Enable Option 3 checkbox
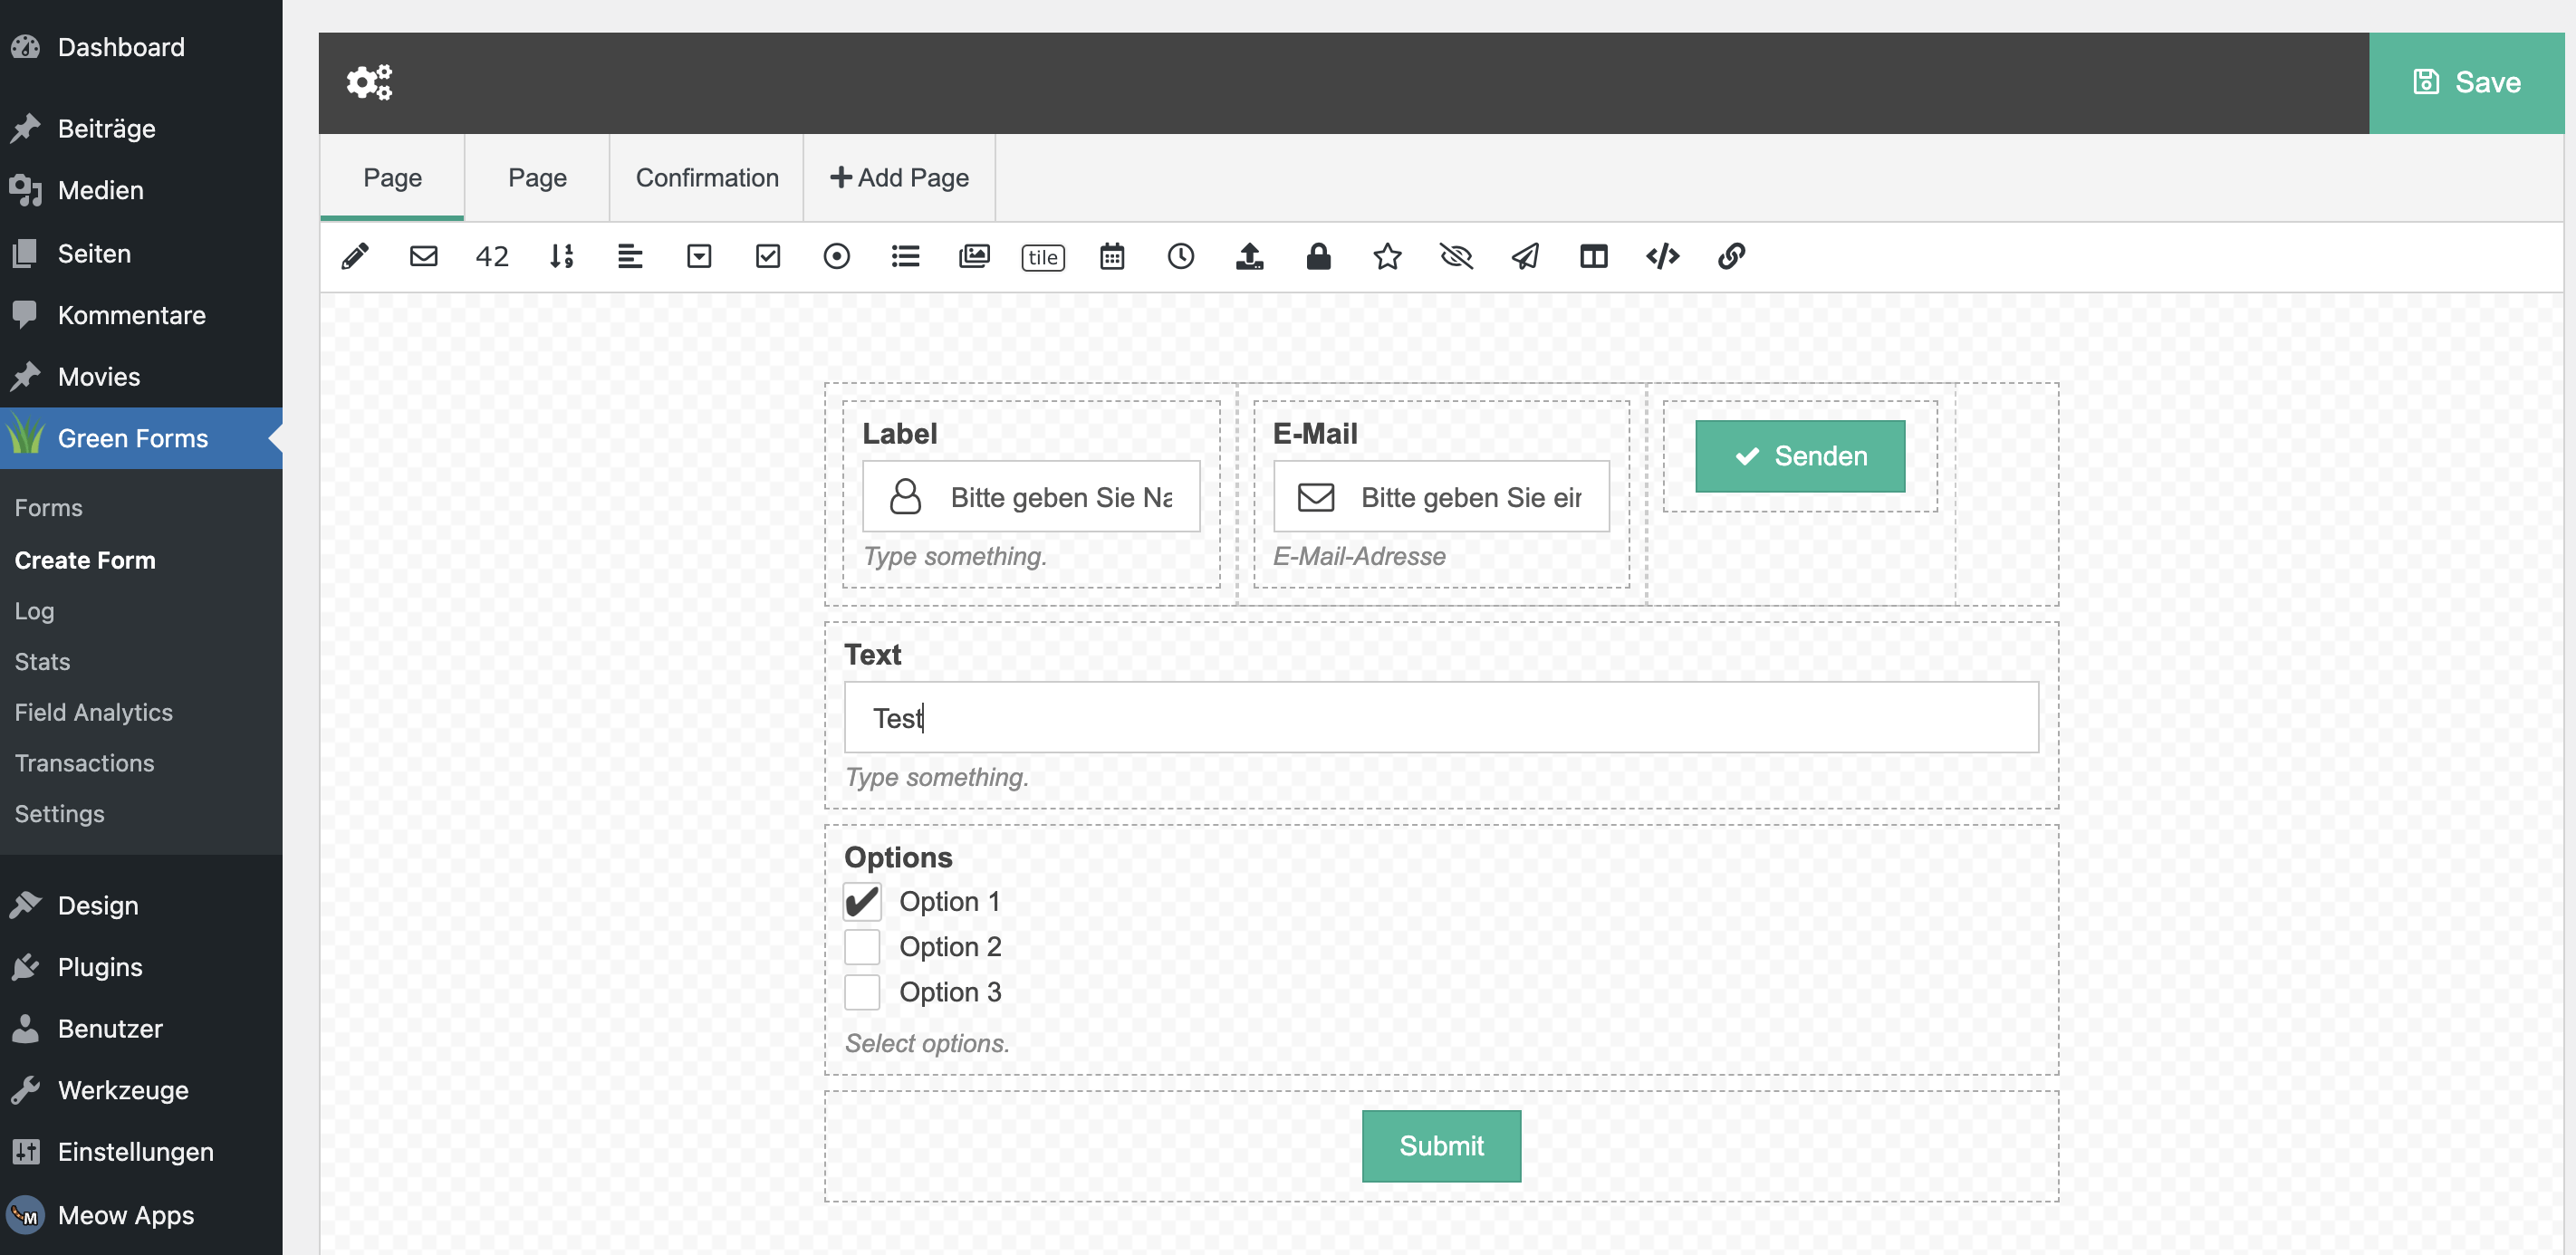This screenshot has width=2576, height=1255. point(862,992)
